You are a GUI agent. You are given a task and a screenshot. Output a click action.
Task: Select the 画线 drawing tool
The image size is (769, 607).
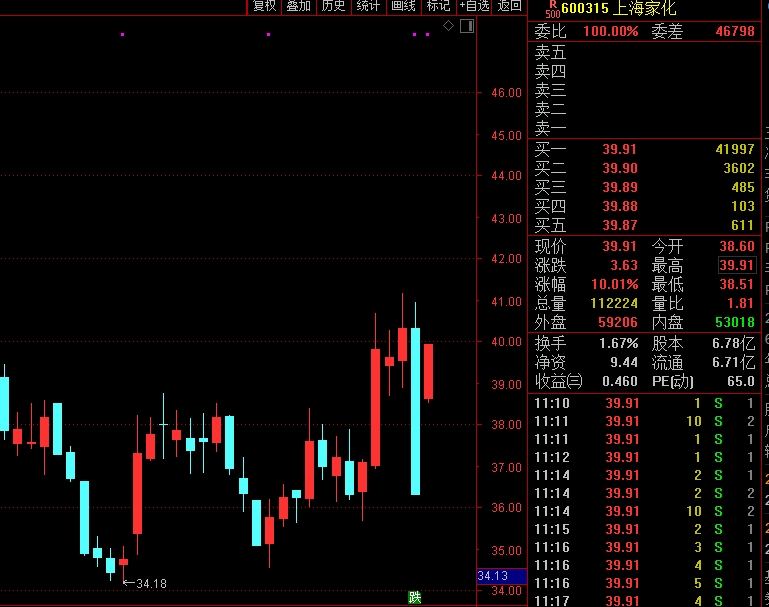point(403,6)
